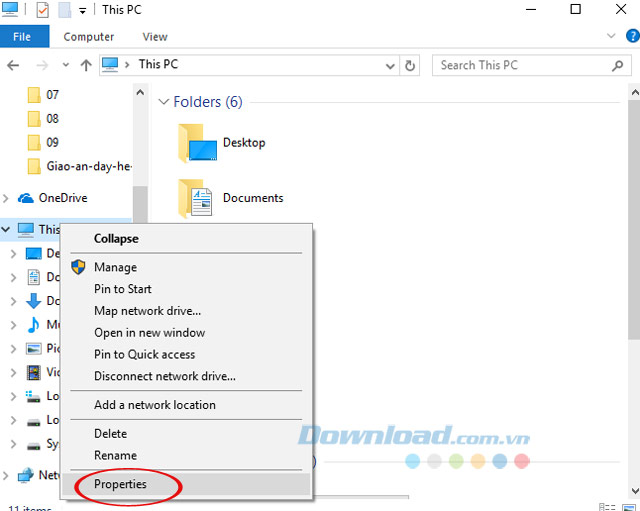Expand the Desktop node under This PC

tap(13, 254)
